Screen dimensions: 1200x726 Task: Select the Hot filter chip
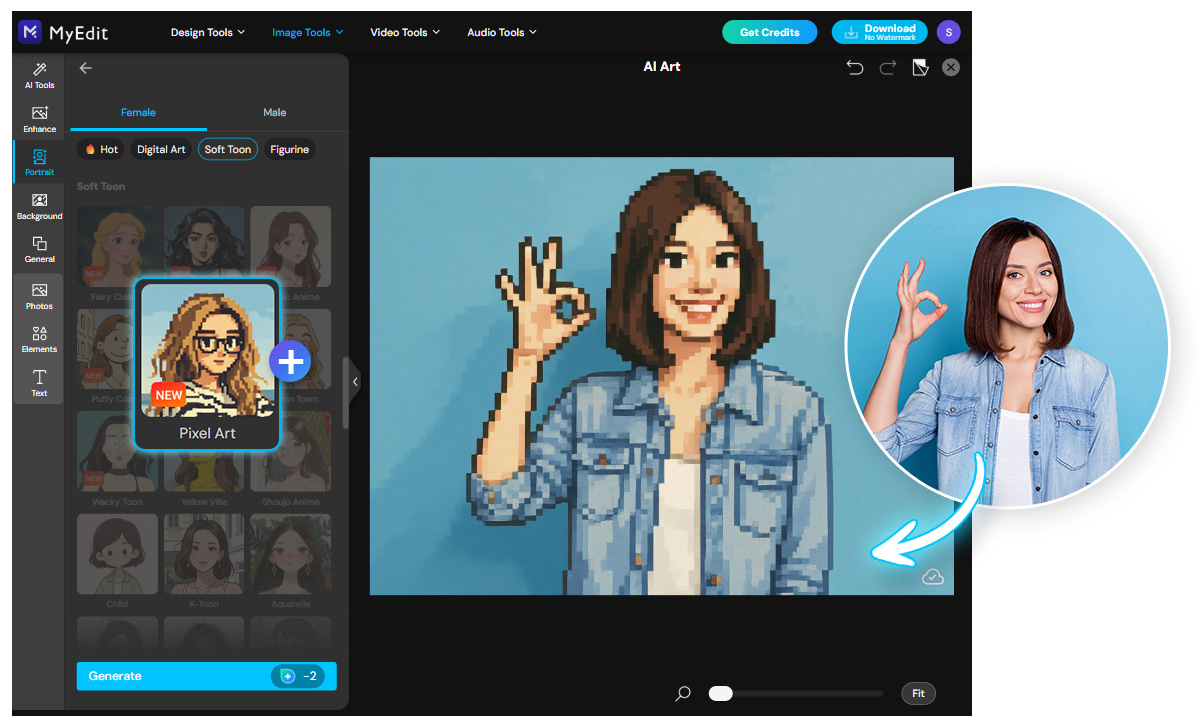[x=100, y=149]
